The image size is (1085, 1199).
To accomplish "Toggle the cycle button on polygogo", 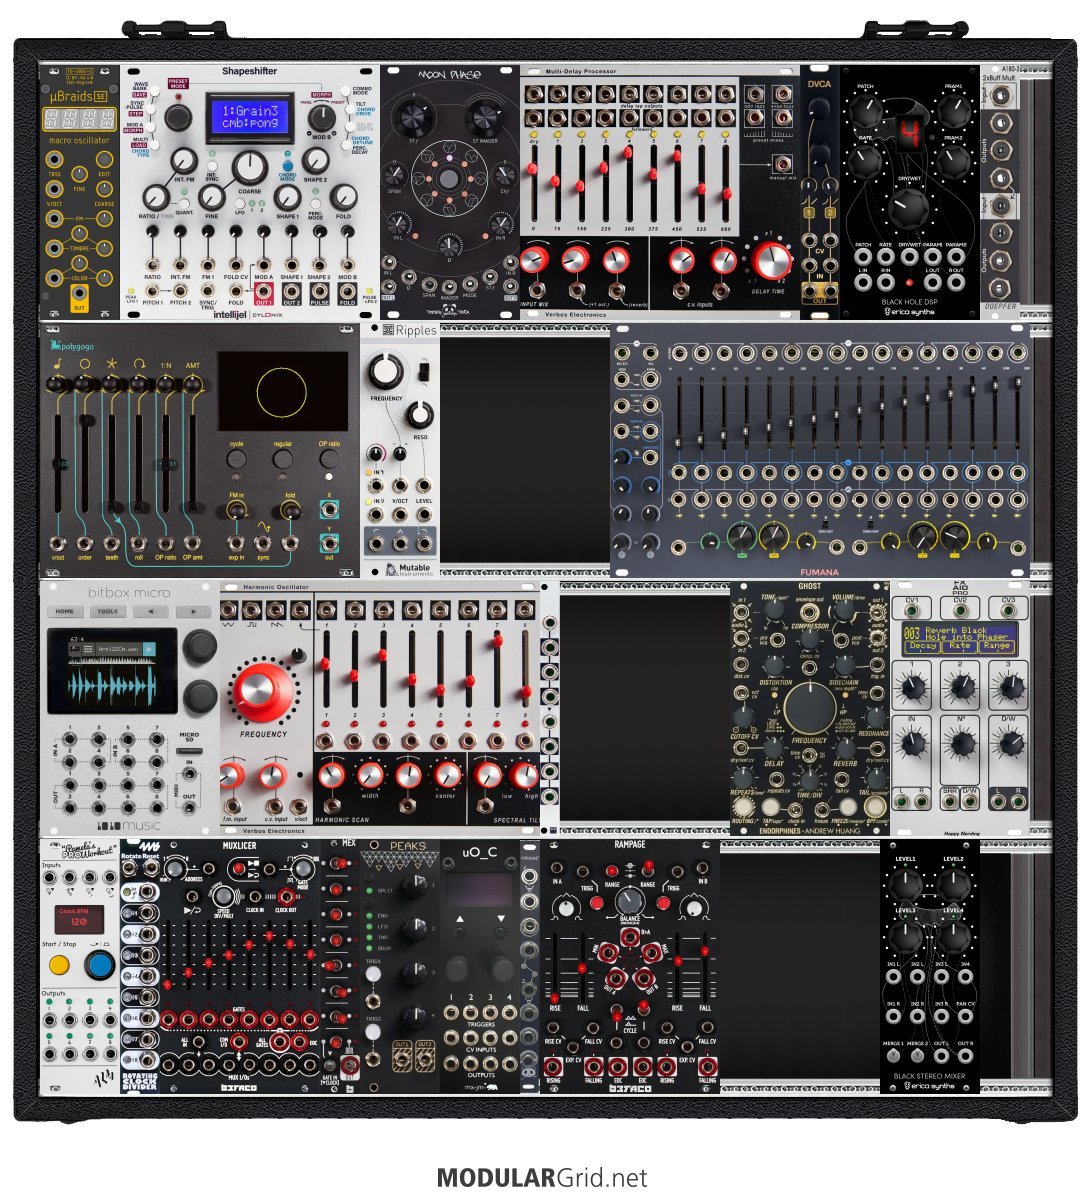I will coord(236,458).
